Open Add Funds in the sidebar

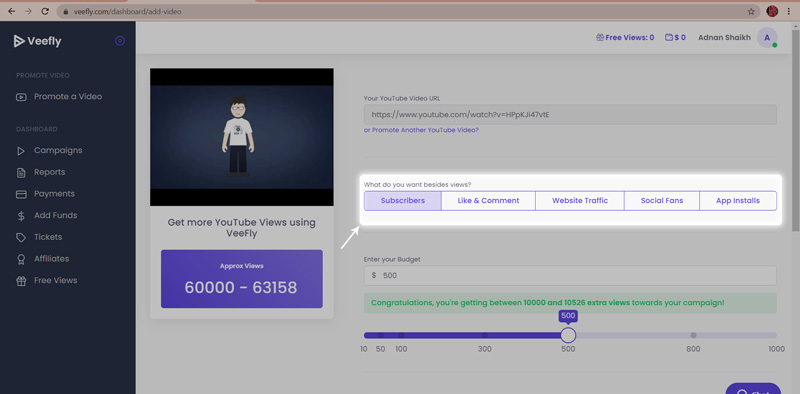pos(56,215)
